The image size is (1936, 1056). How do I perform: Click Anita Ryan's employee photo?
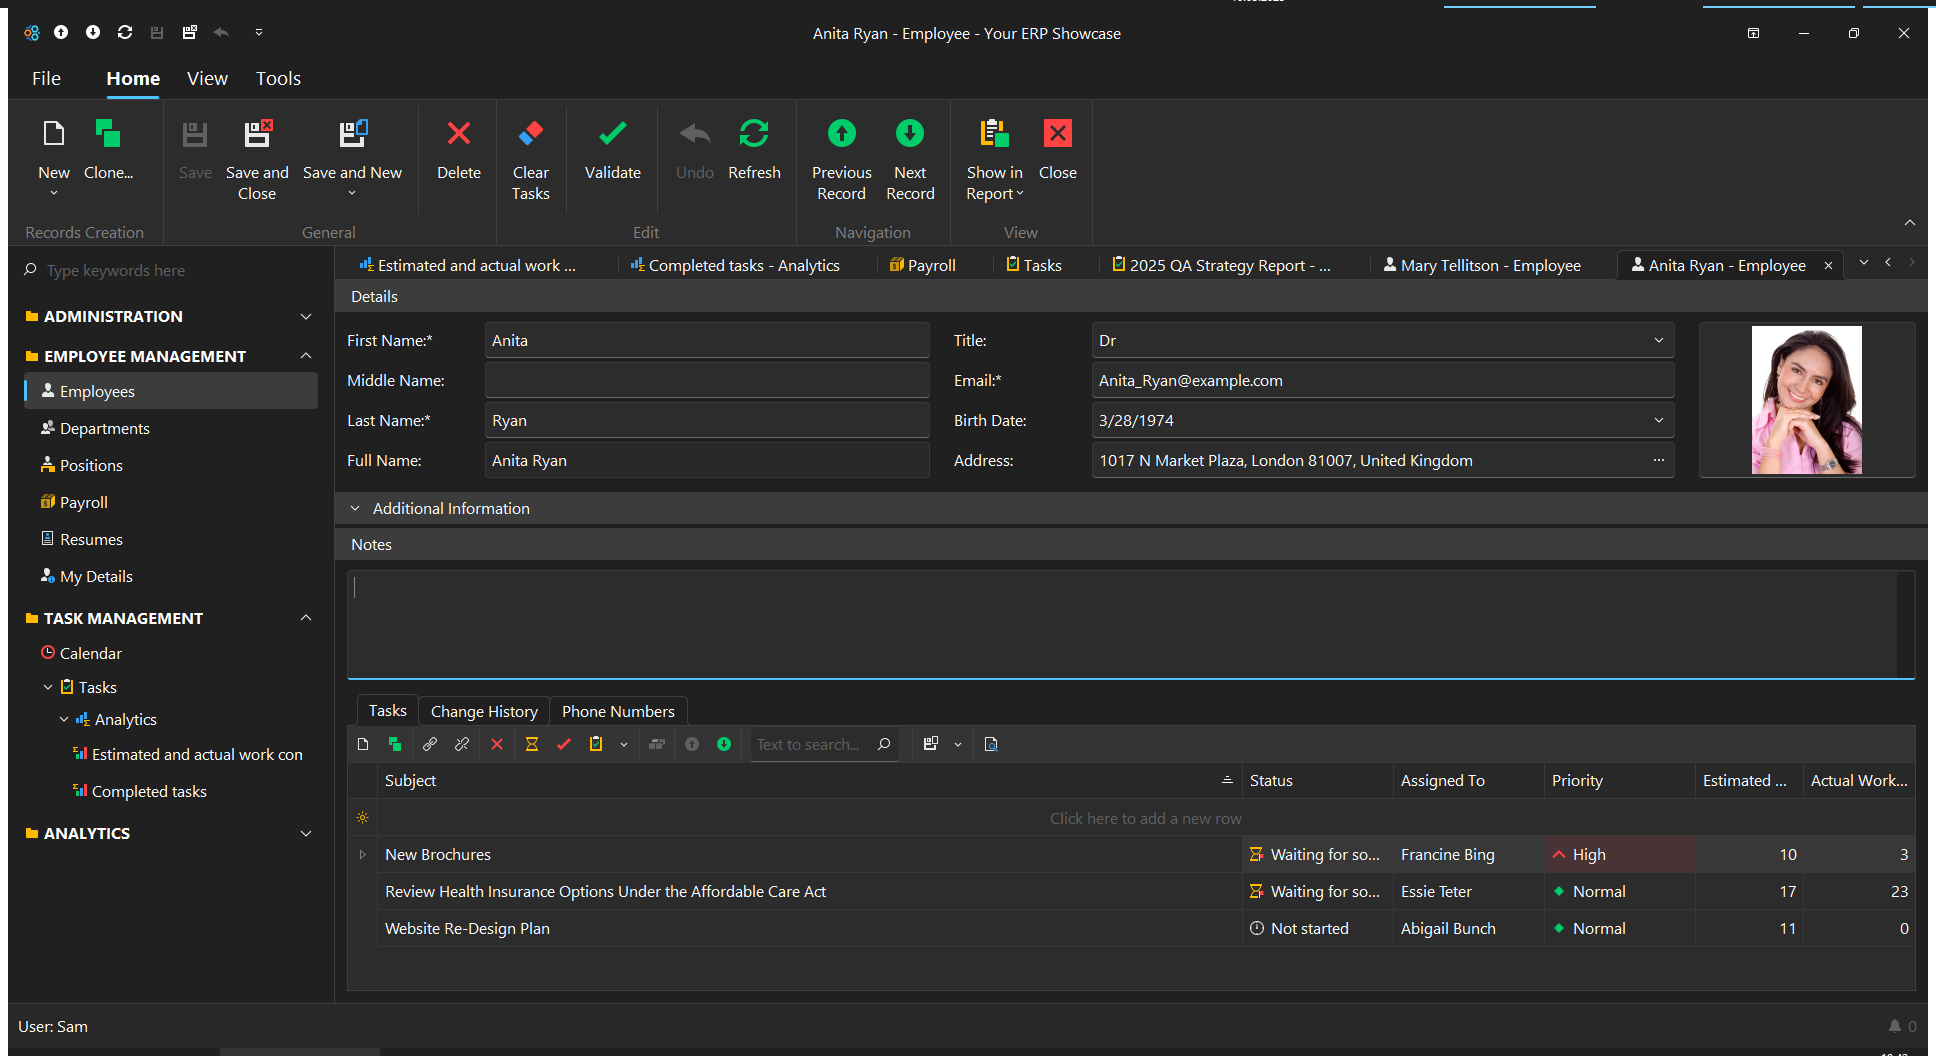(x=1806, y=400)
